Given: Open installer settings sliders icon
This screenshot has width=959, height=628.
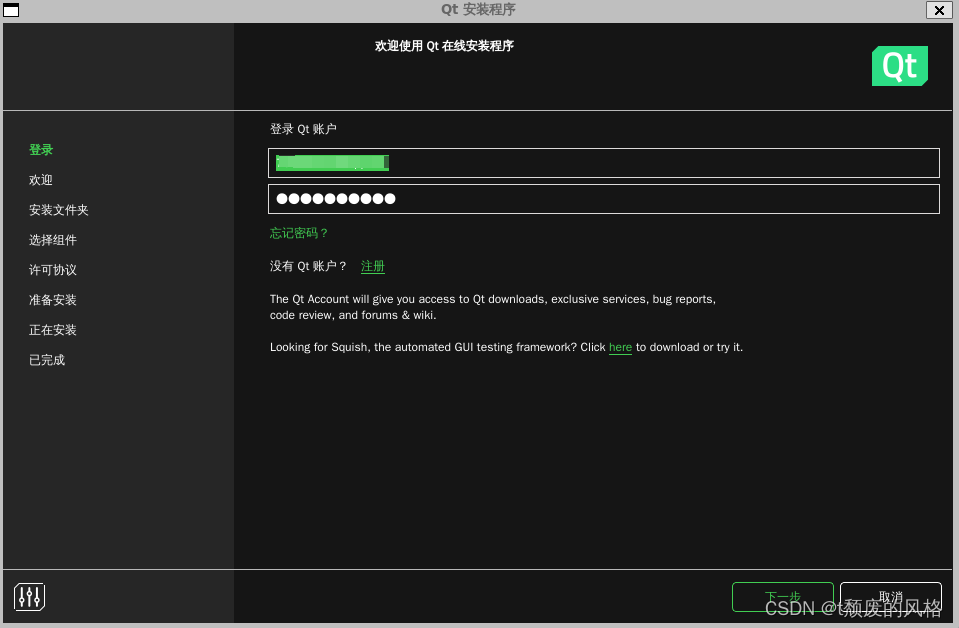Looking at the screenshot, I should click(x=29, y=597).
